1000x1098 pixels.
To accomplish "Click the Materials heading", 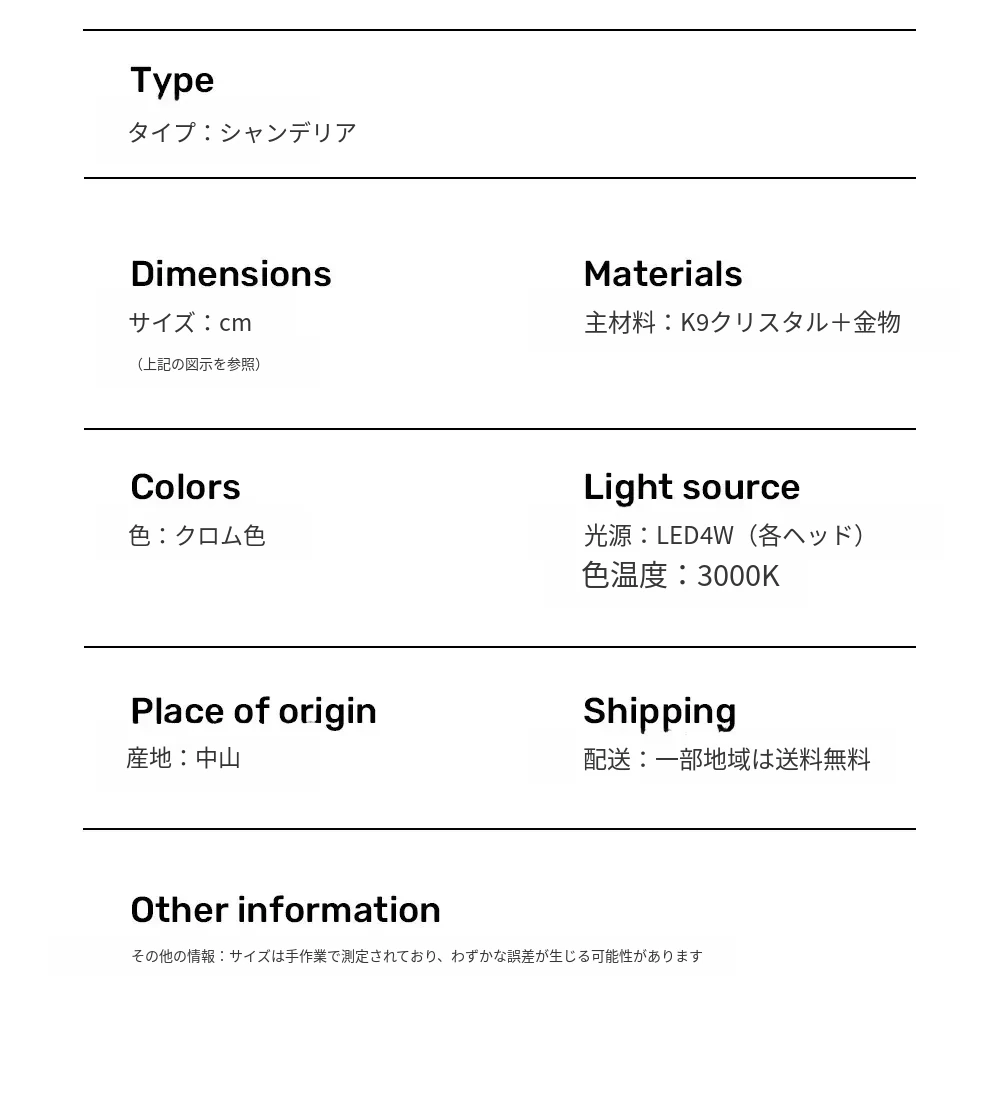I will [x=662, y=274].
